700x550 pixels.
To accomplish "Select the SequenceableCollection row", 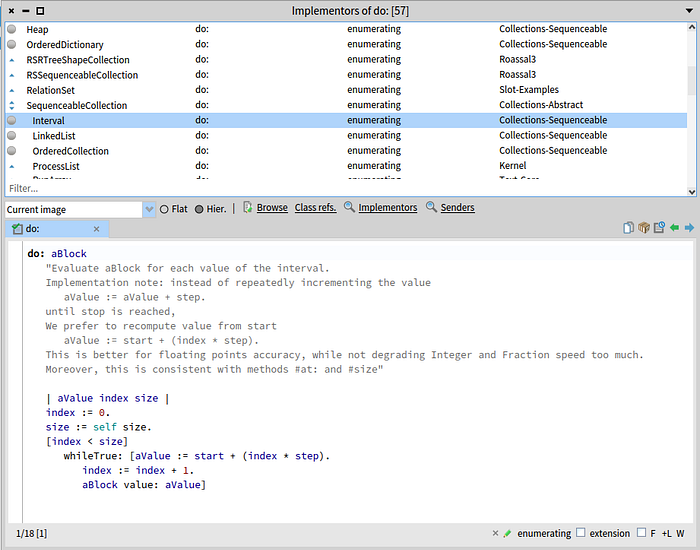I will click(x=346, y=105).
